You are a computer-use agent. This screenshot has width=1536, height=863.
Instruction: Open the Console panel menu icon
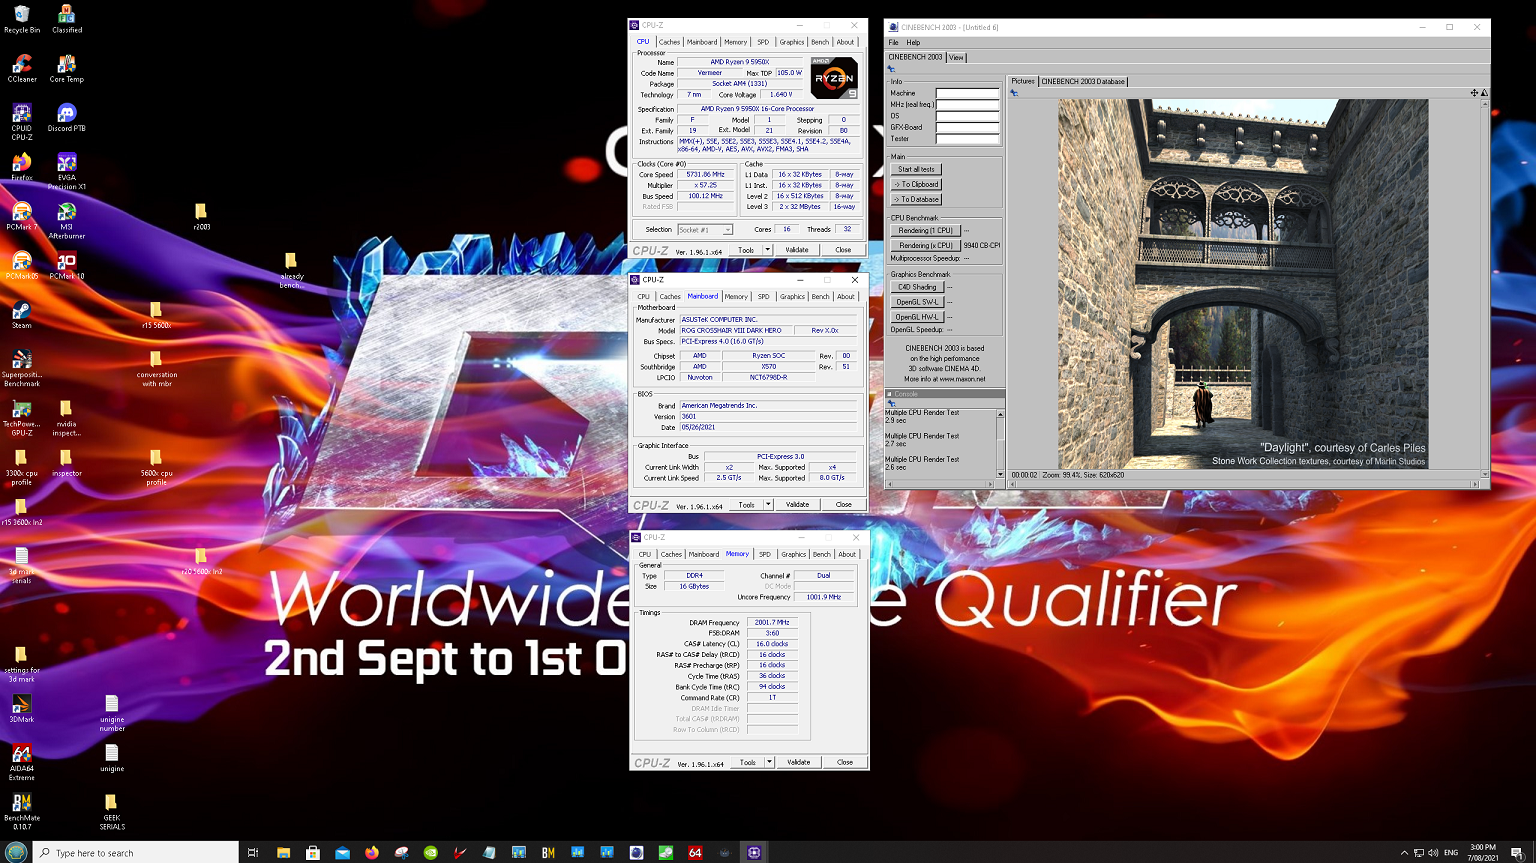click(x=891, y=404)
